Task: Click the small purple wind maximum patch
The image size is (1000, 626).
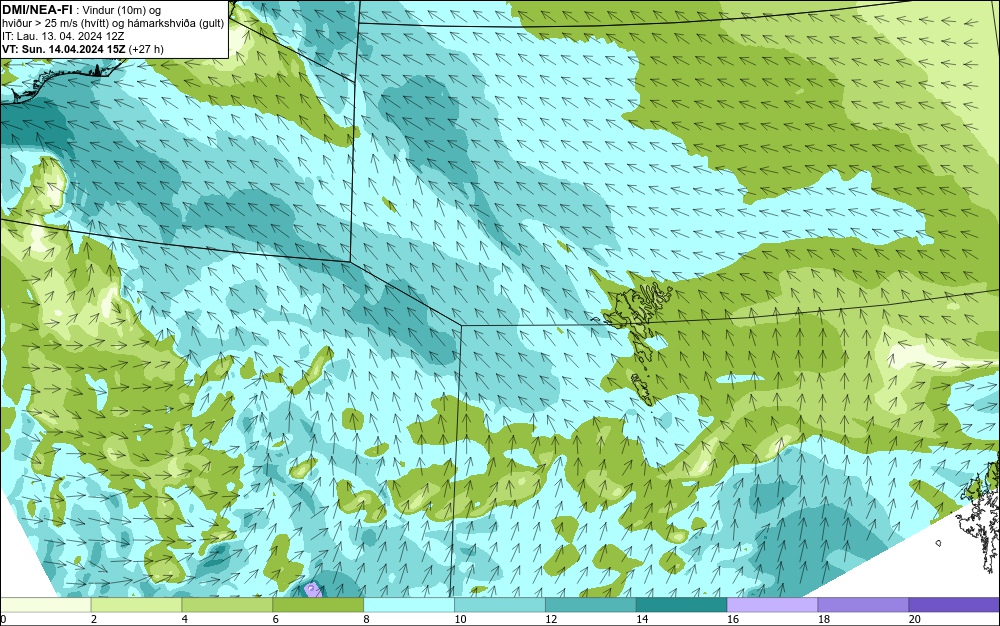Action: point(312,590)
